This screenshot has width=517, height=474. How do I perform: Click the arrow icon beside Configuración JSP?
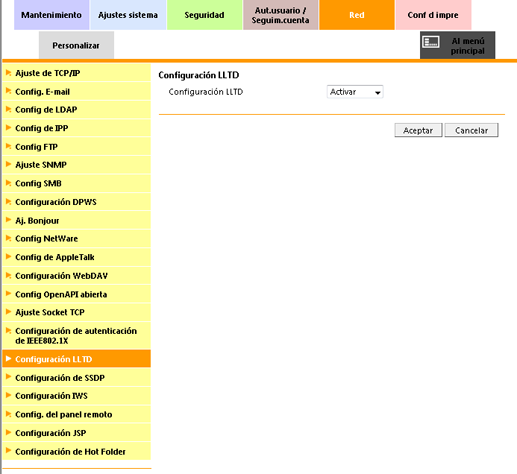(9, 432)
